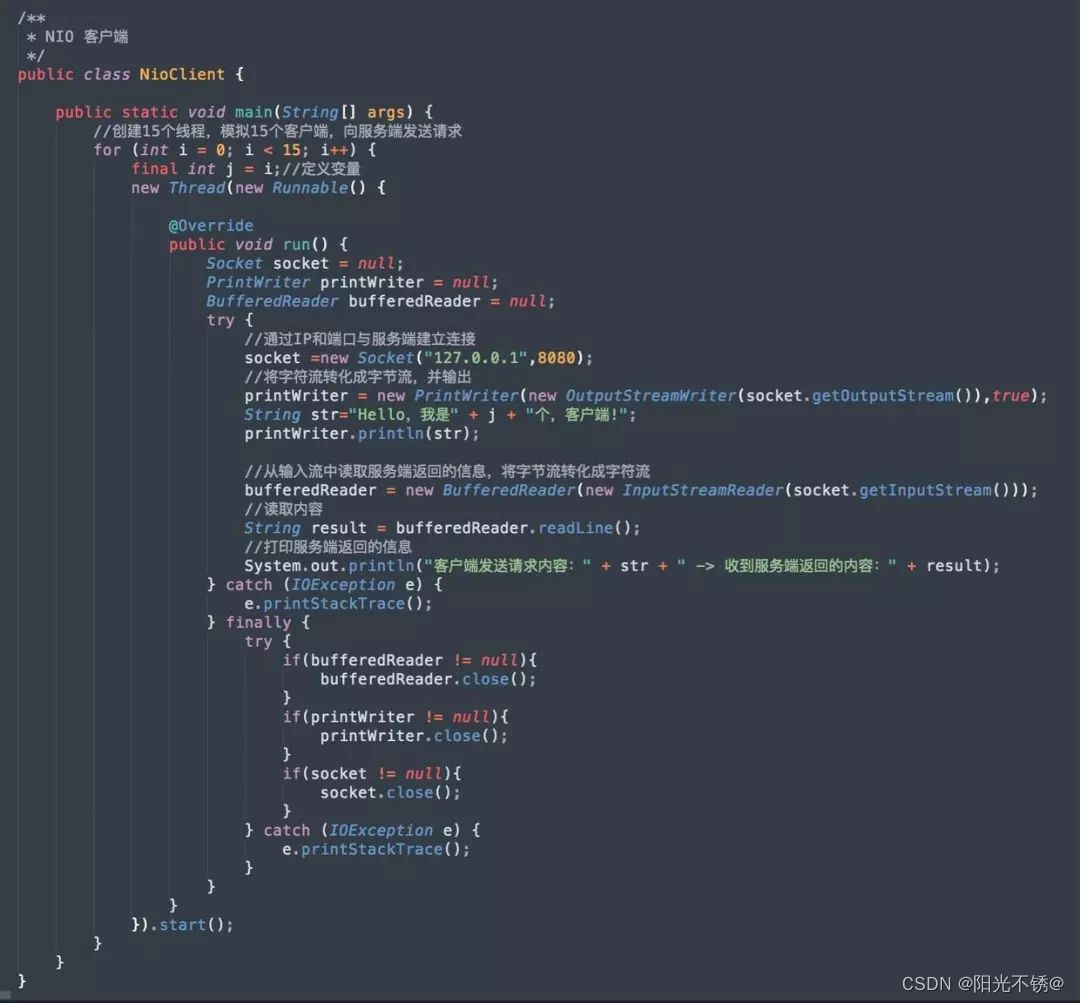Image resolution: width=1080 pixels, height=1003 pixels.
Task: Click 'if(printWriter != null)' line
Action: click(395, 717)
